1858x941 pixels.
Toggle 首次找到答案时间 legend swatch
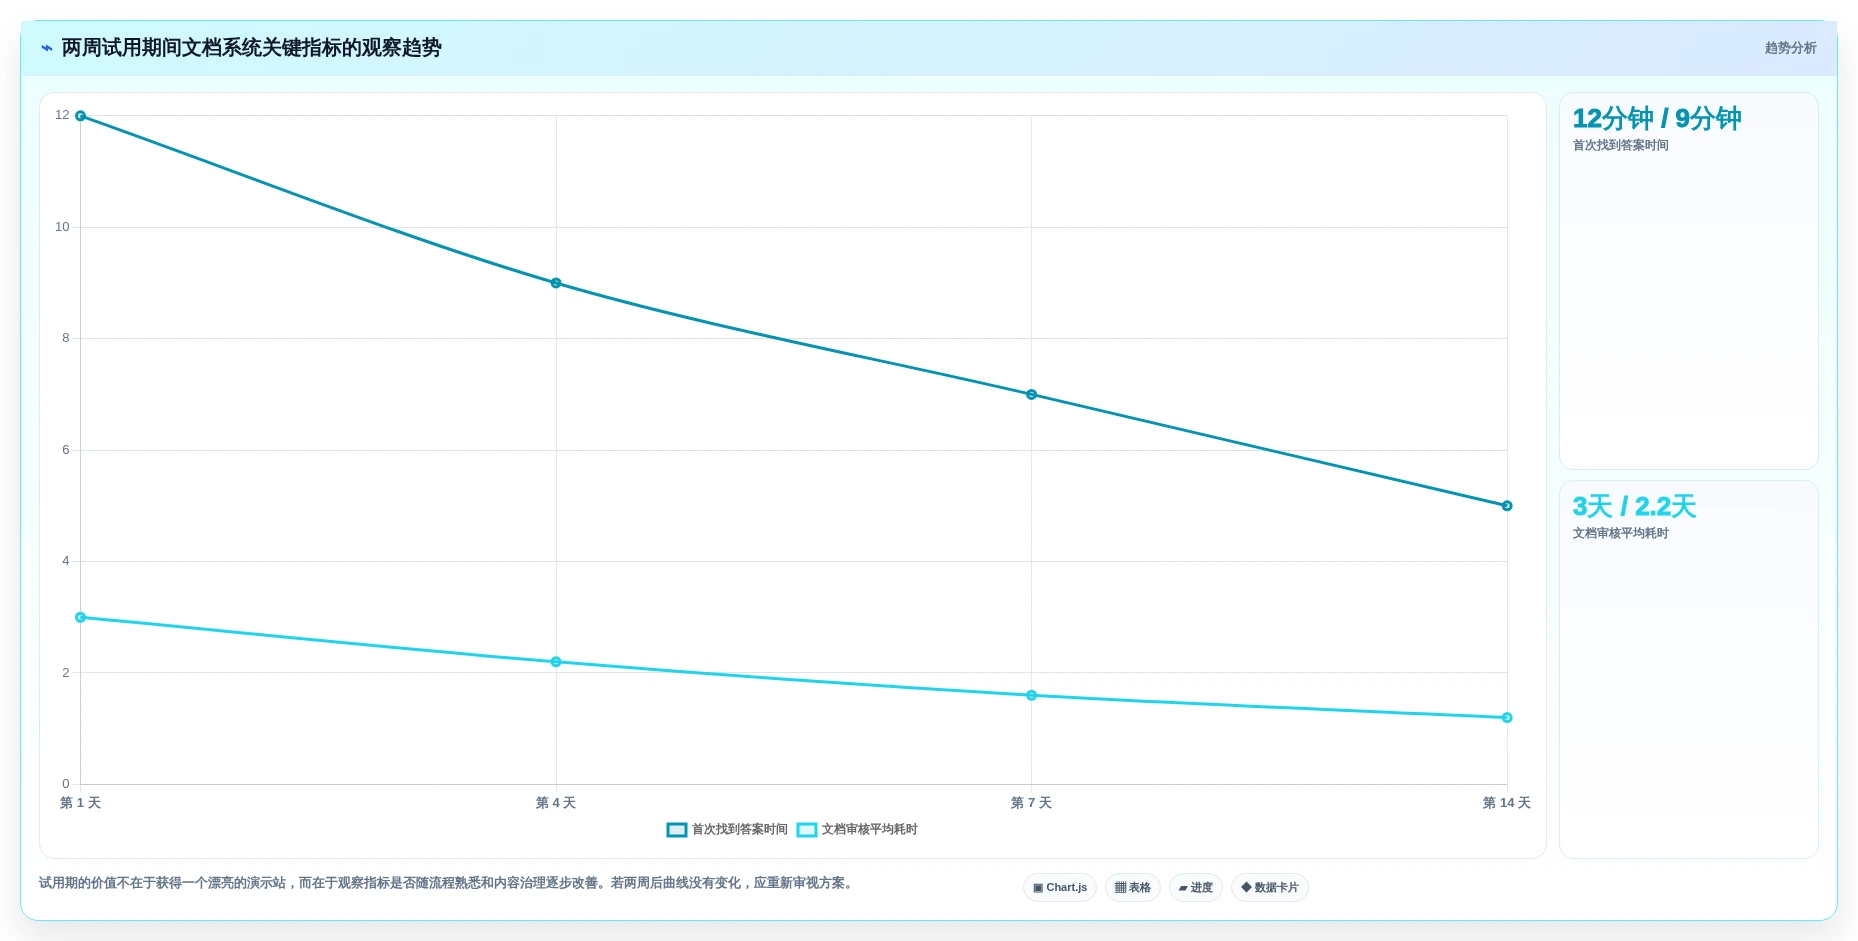coord(677,830)
